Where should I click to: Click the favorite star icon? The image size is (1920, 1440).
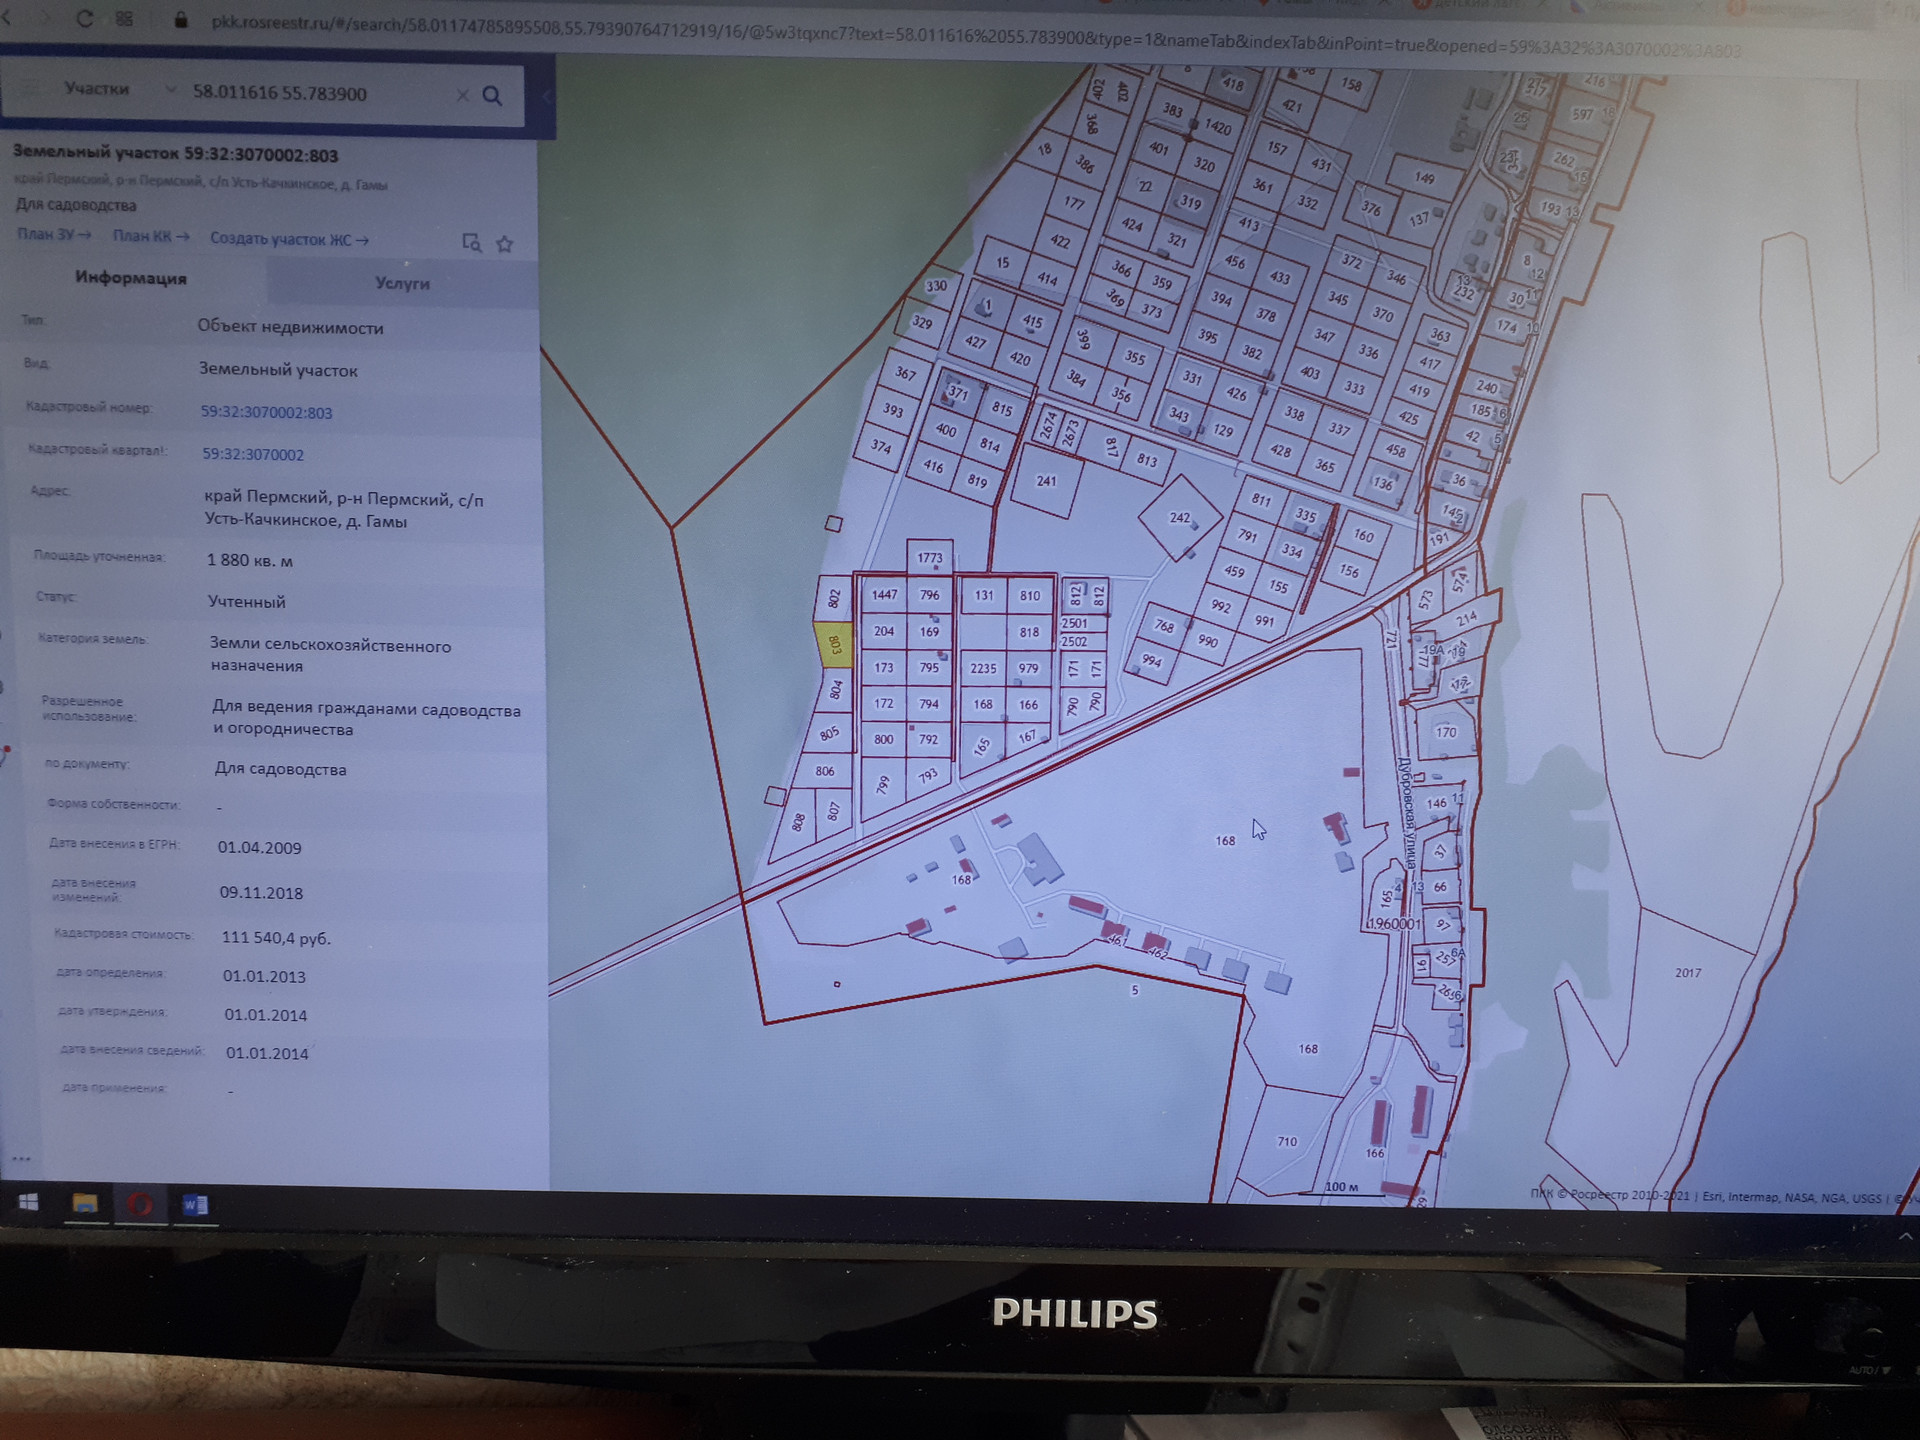coord(505,244)
